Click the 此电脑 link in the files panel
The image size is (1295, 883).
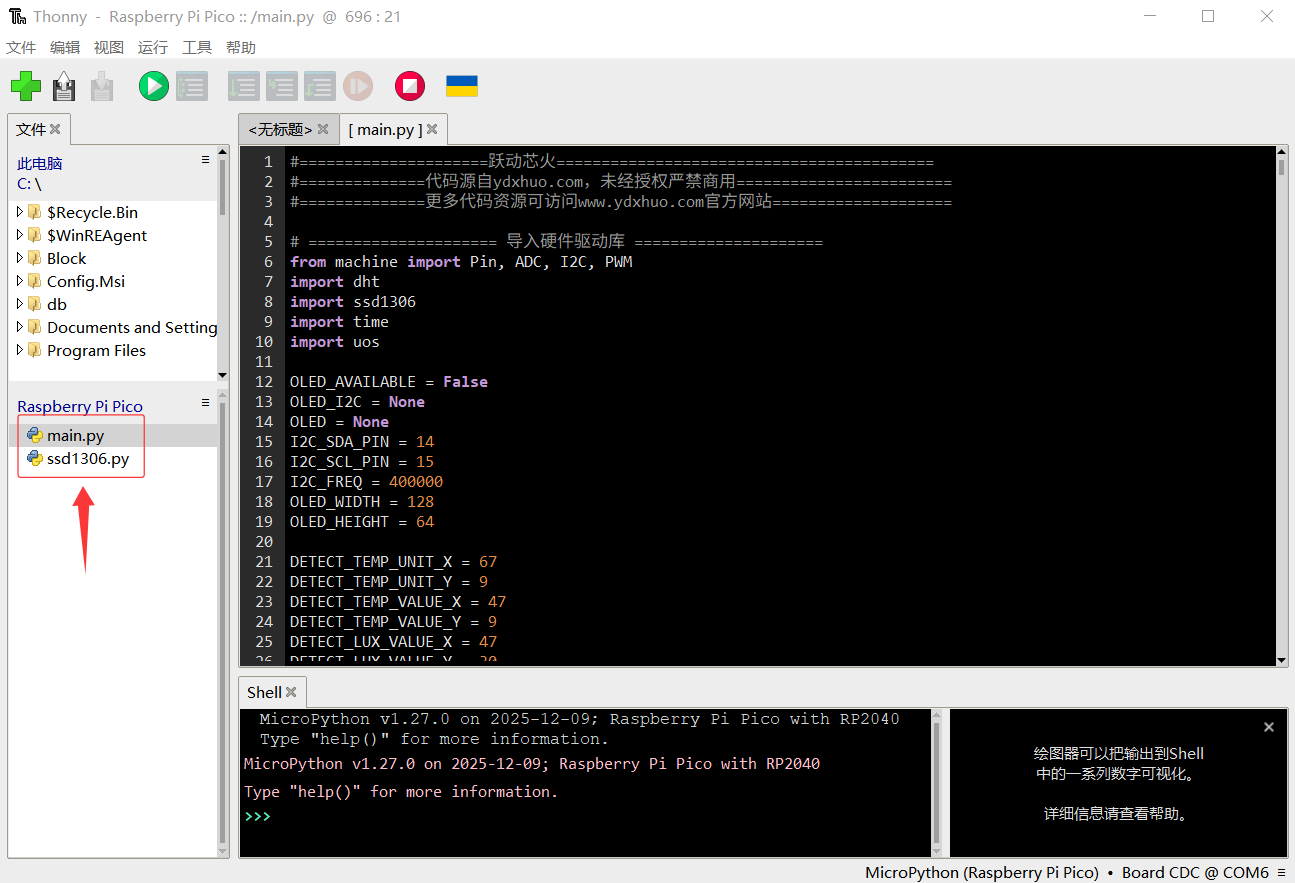coord(40,163)
